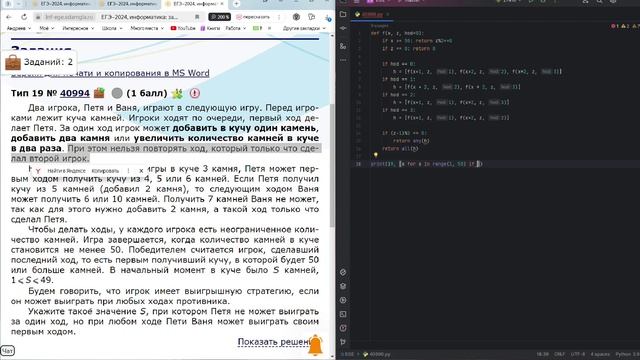Open PyCharm settings gear icon
The width and height of the screenshot is (640, 360).
click(x=613, y=2)
